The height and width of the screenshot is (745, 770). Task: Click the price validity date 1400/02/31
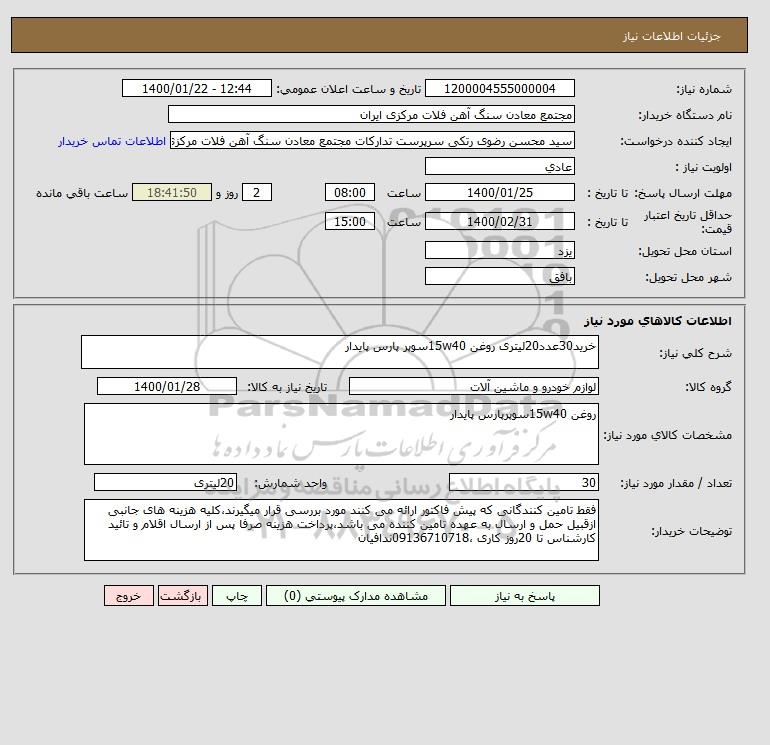[499, 221]
